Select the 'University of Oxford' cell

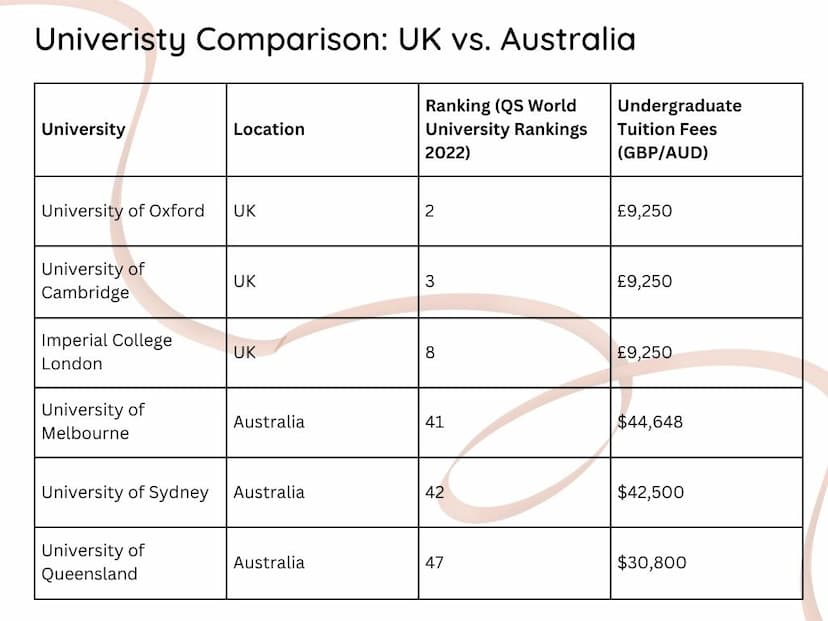tap(130, 211)
